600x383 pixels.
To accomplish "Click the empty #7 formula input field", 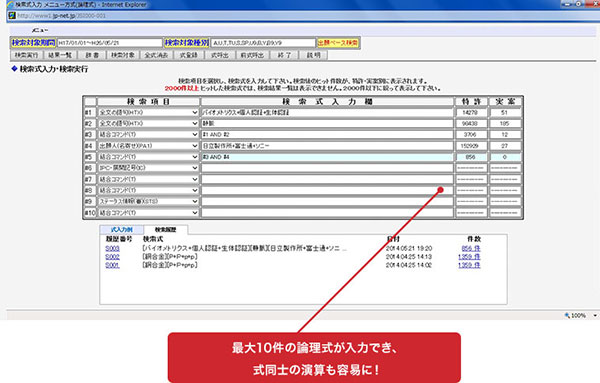I will pos(327,179).
